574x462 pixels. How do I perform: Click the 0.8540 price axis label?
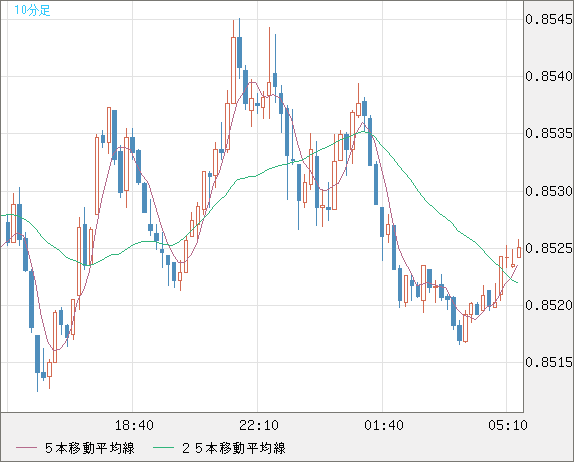click(549, 76)
